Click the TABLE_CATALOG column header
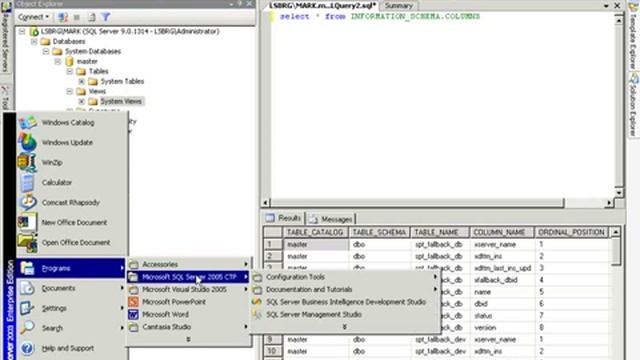 click(x=315, y=232)
